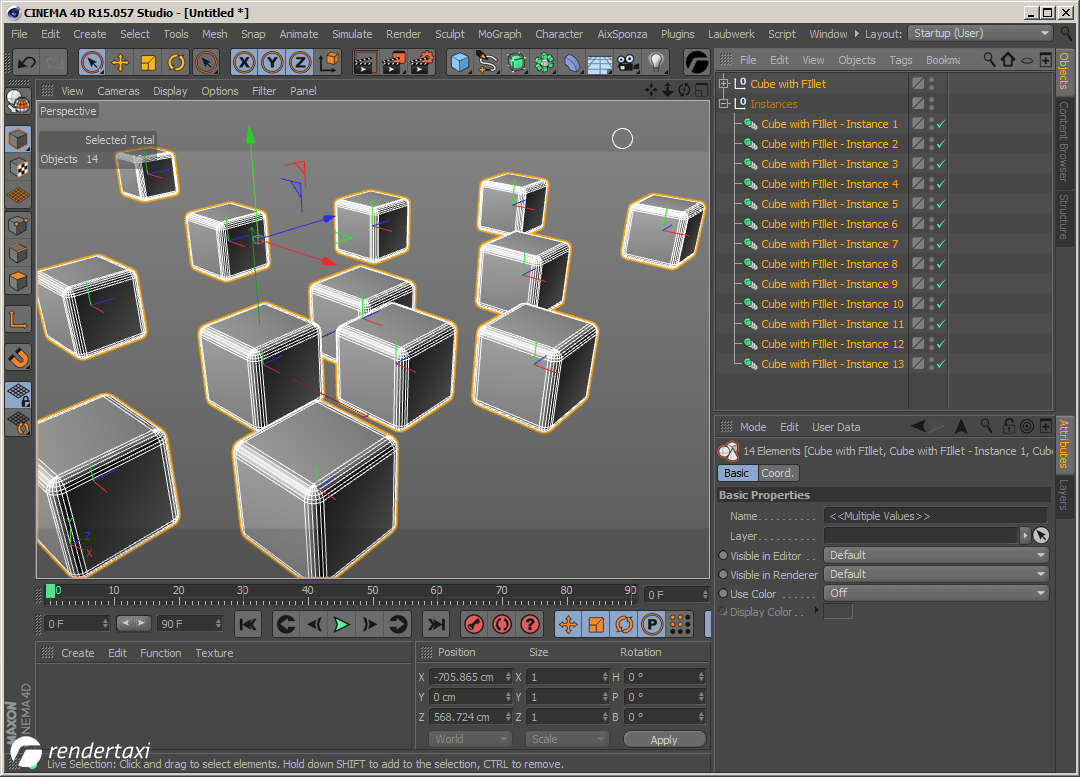Image resolution: width=1080 pixels, height=777 pixels.
Task: Click the coordinate system icon
Action: click(x=329, y=63)
